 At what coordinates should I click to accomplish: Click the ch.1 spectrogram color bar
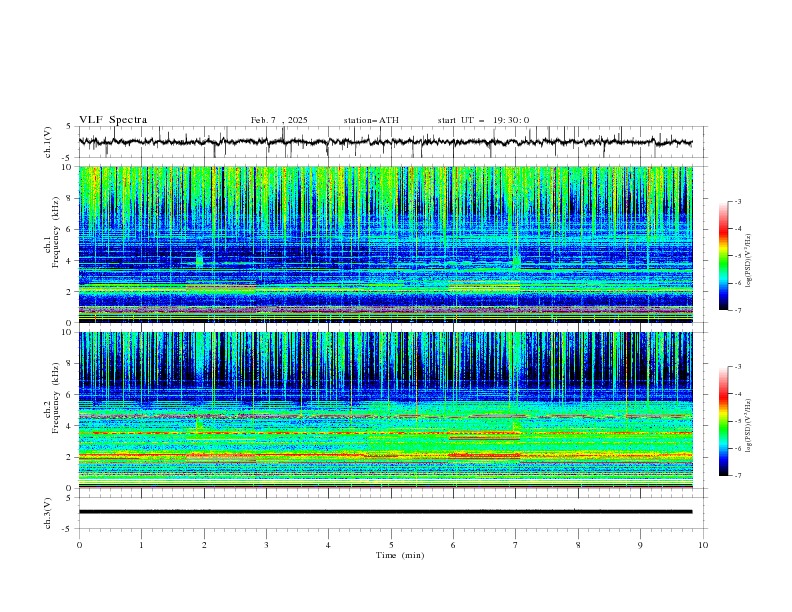(723, 255)
